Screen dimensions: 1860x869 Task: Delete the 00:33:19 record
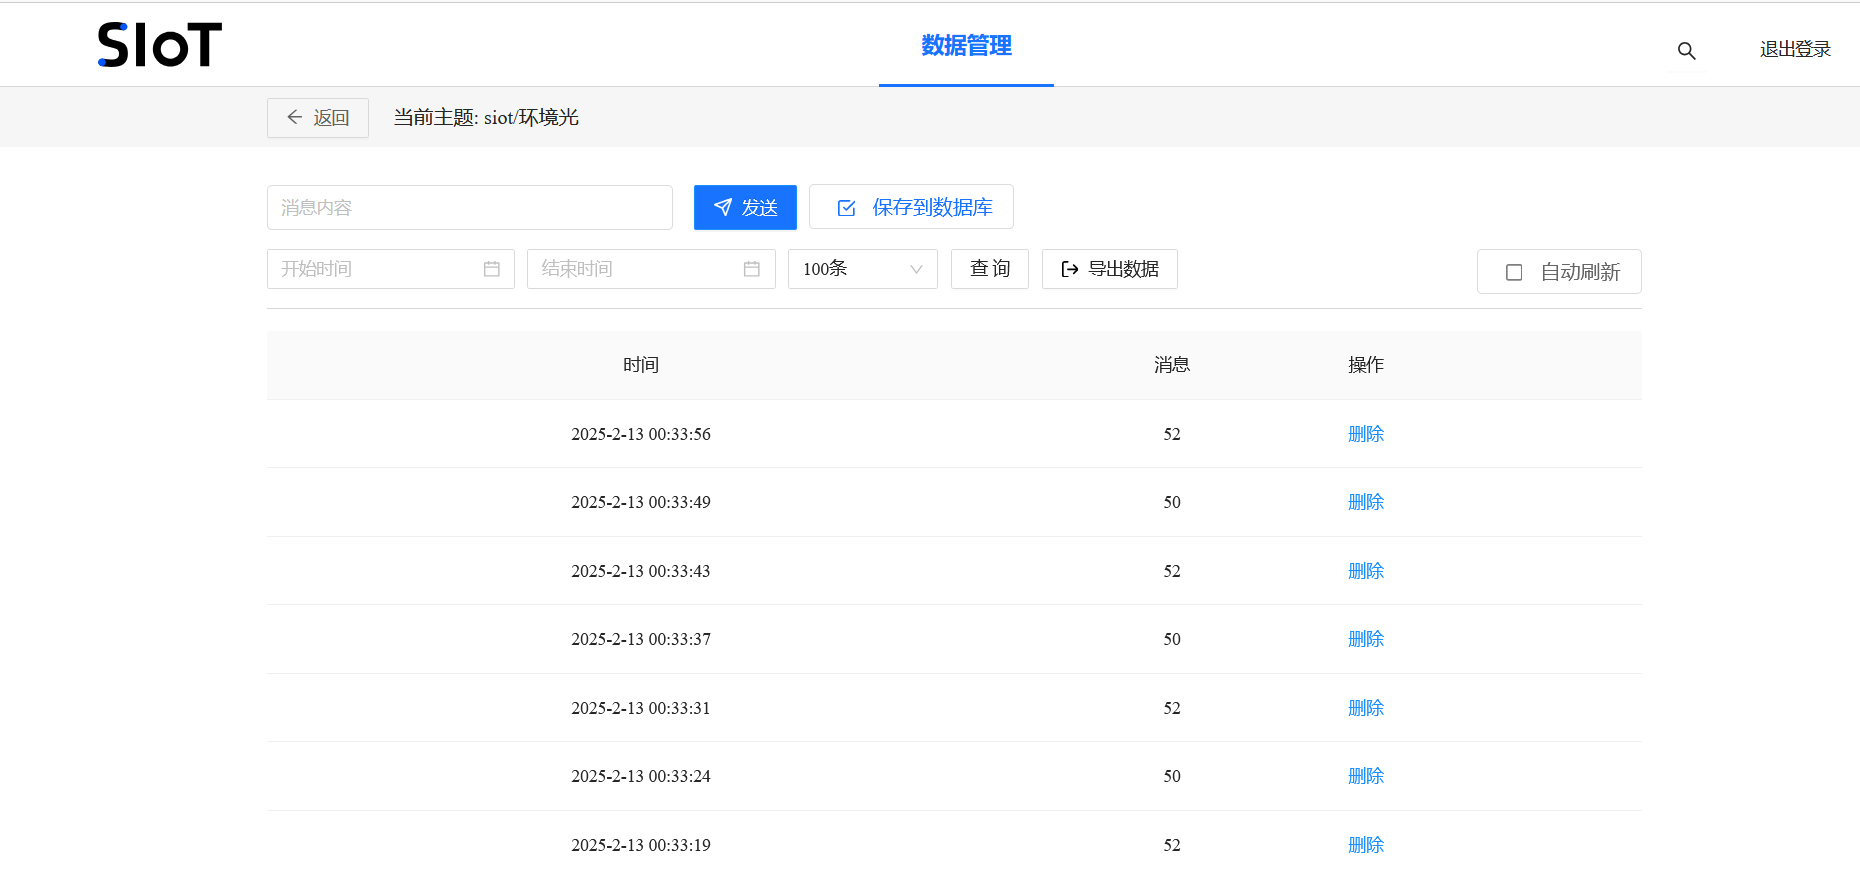[x=1366, y=845]
